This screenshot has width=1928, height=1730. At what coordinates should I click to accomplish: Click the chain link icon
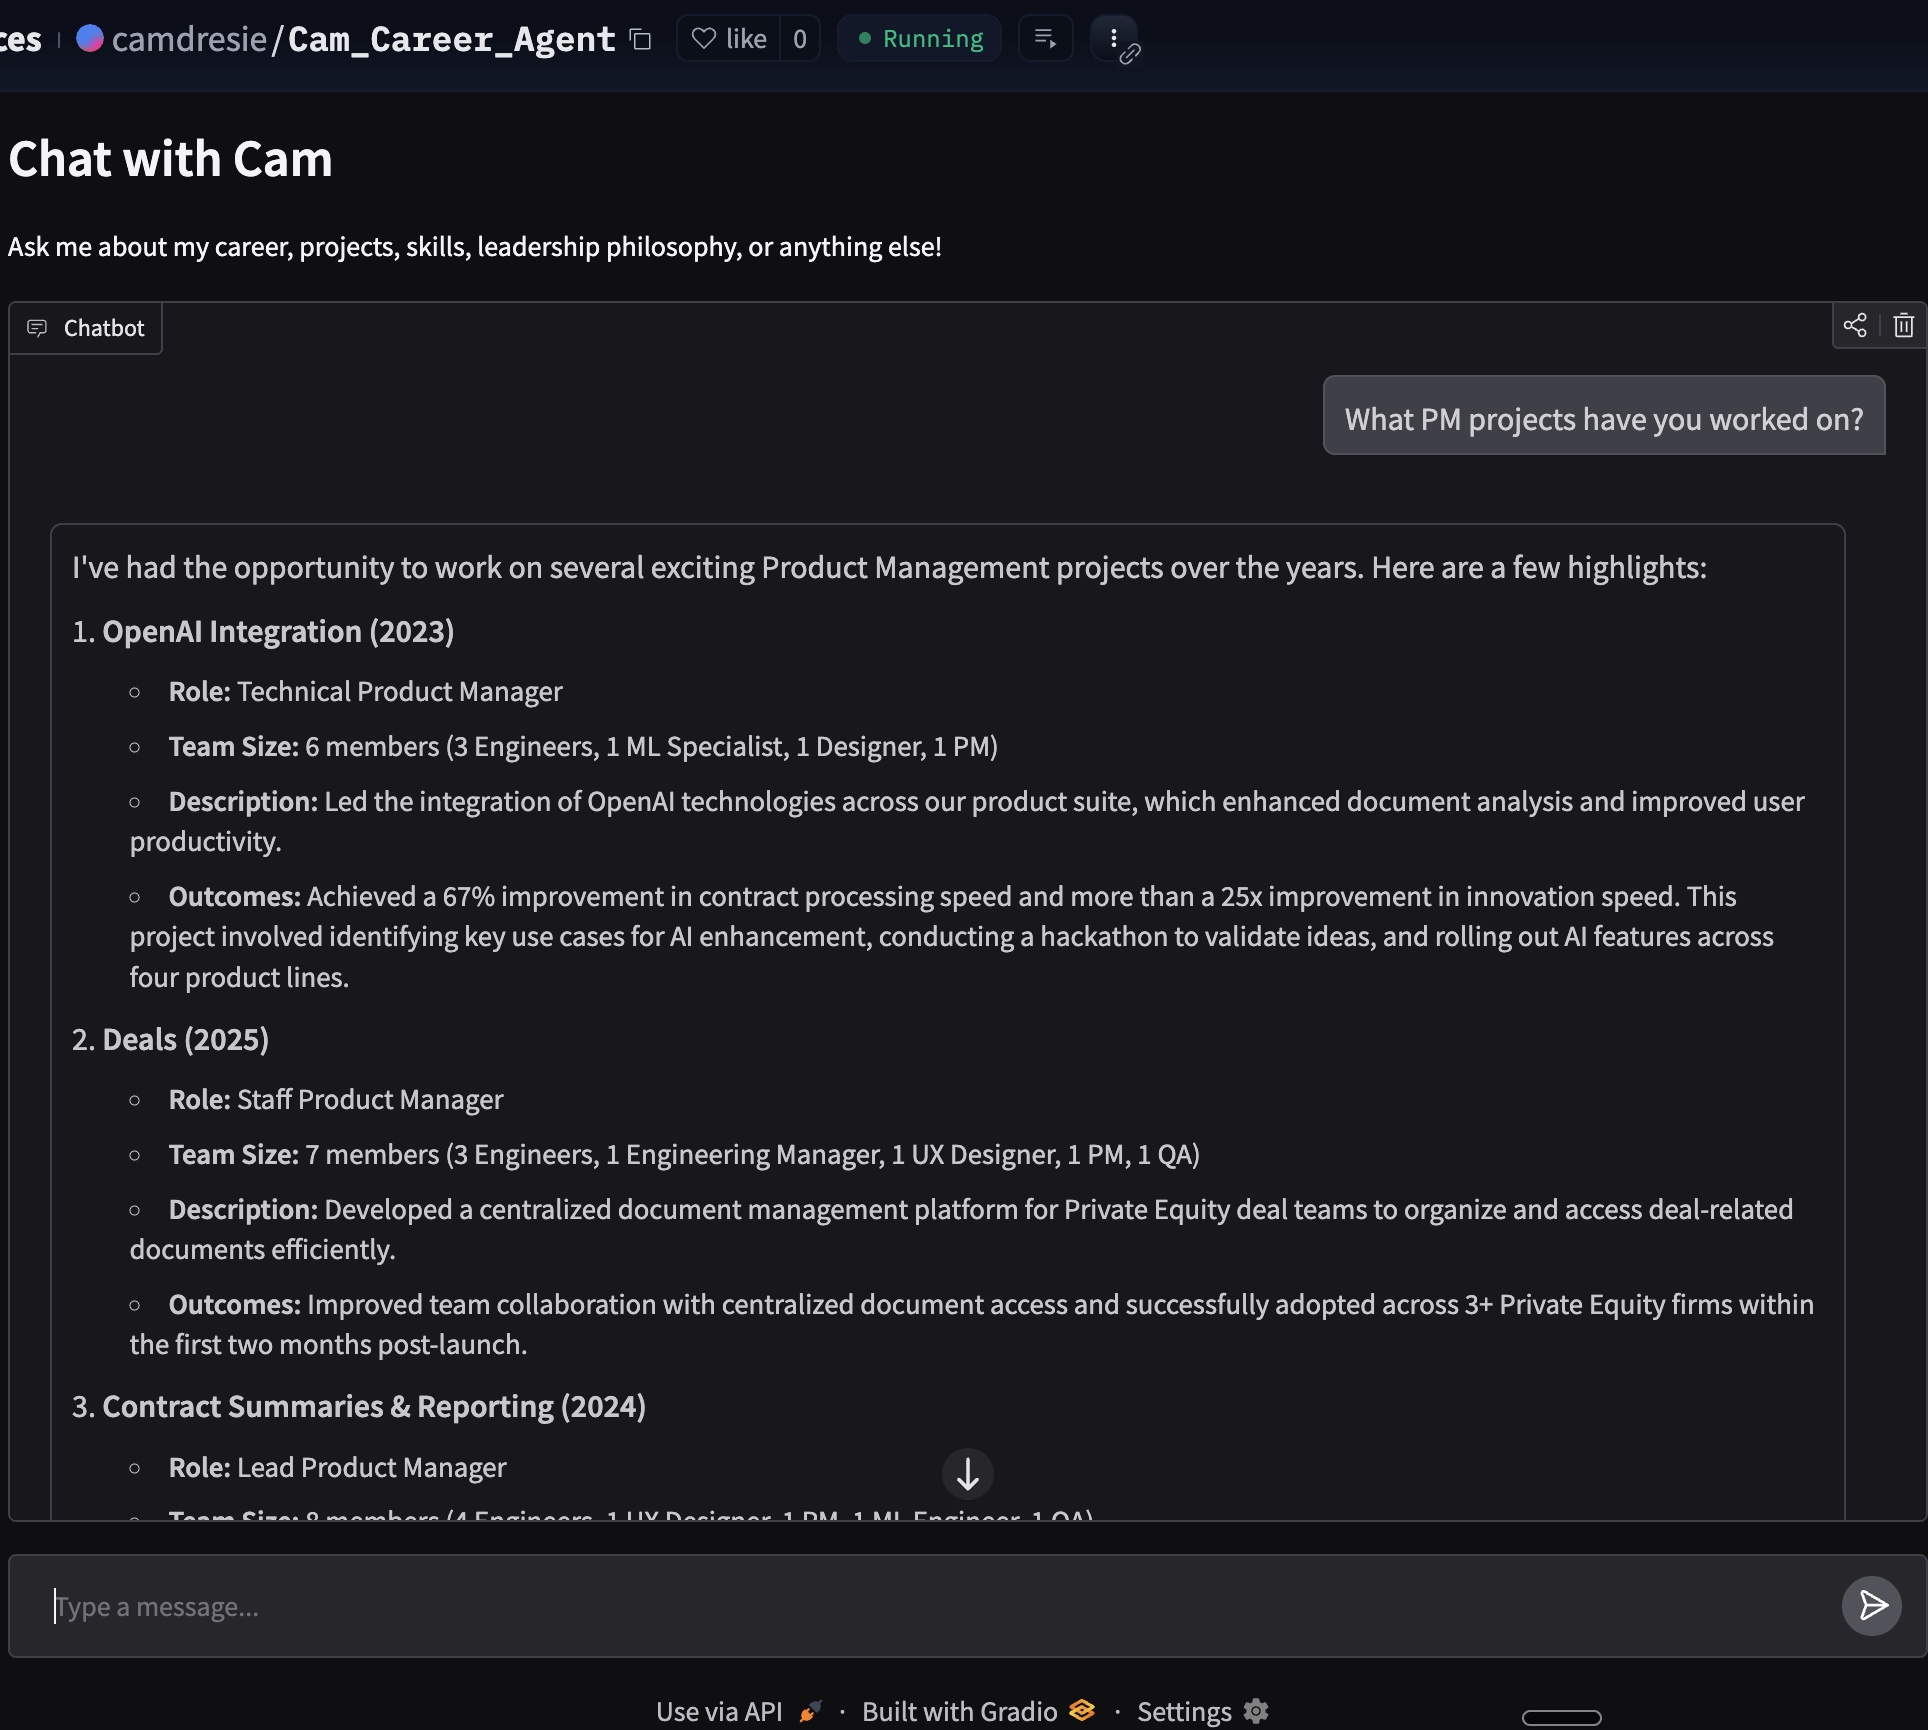pyautogui.click(x=1130, y=54)
